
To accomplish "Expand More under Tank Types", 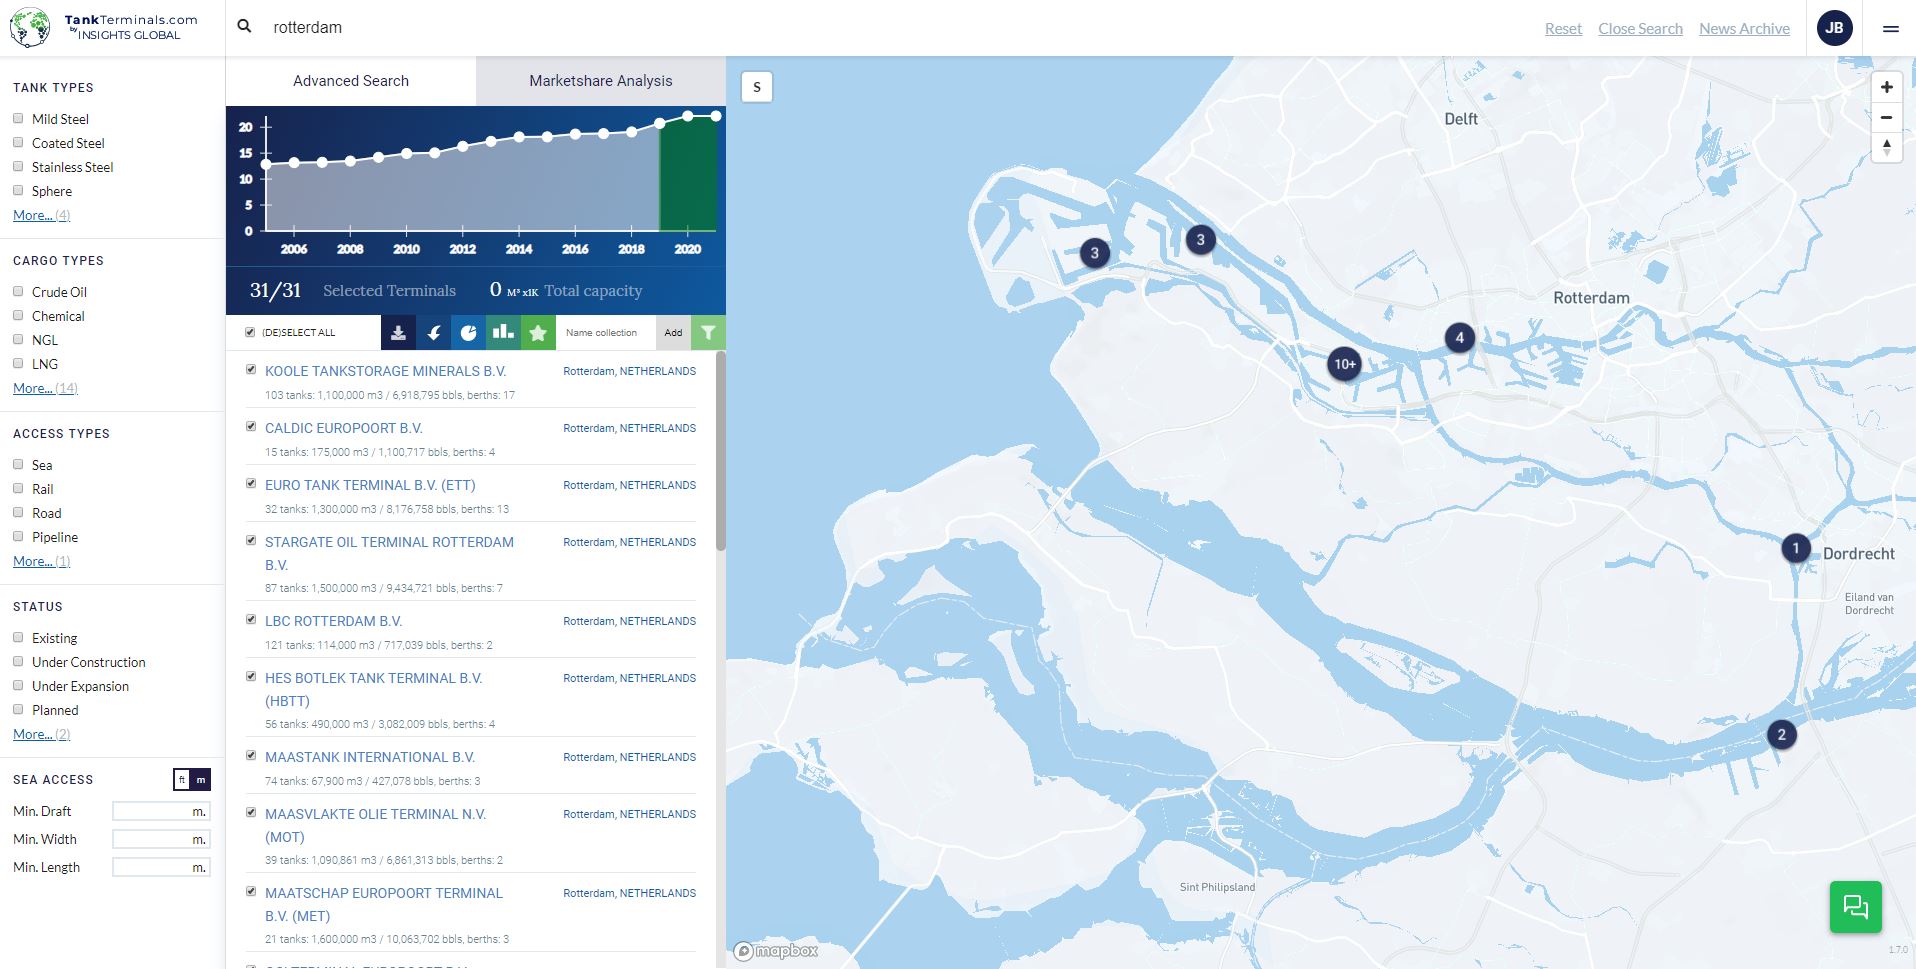I will pos(41,215).
